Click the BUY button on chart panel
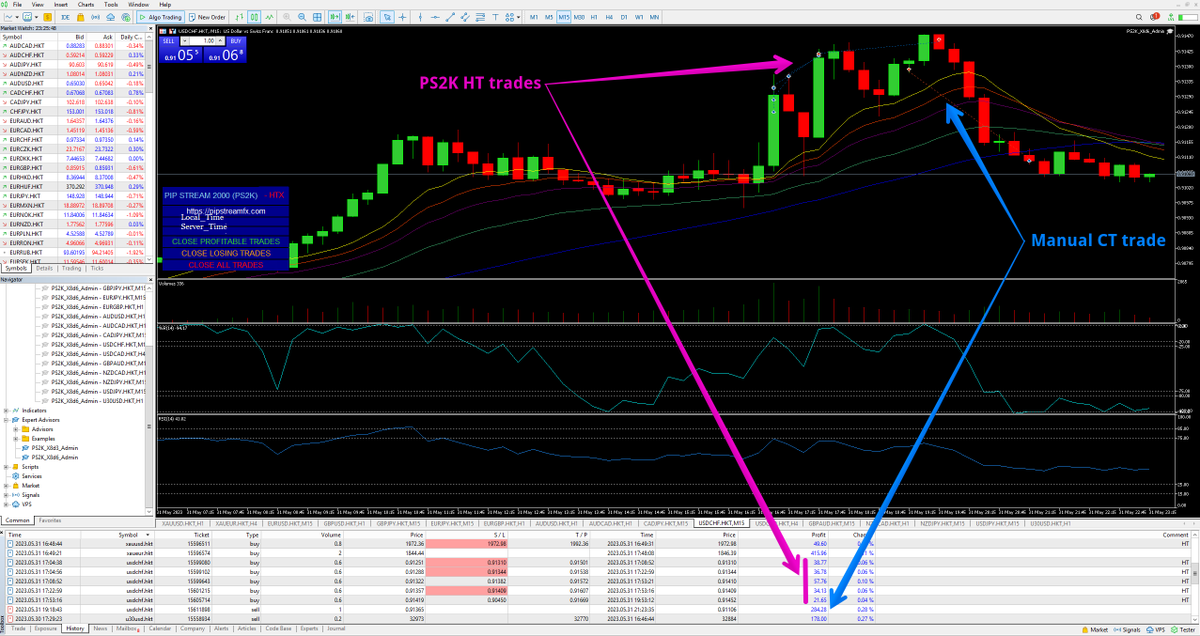The width and height of the screenshot is (1200, 636). click(236, 41)
